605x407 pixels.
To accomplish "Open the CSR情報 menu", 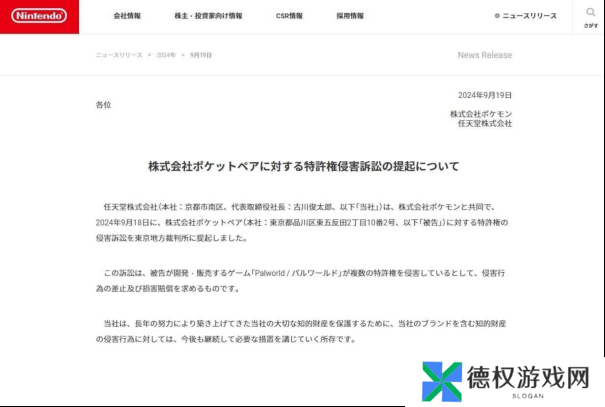I will (289, 16).
